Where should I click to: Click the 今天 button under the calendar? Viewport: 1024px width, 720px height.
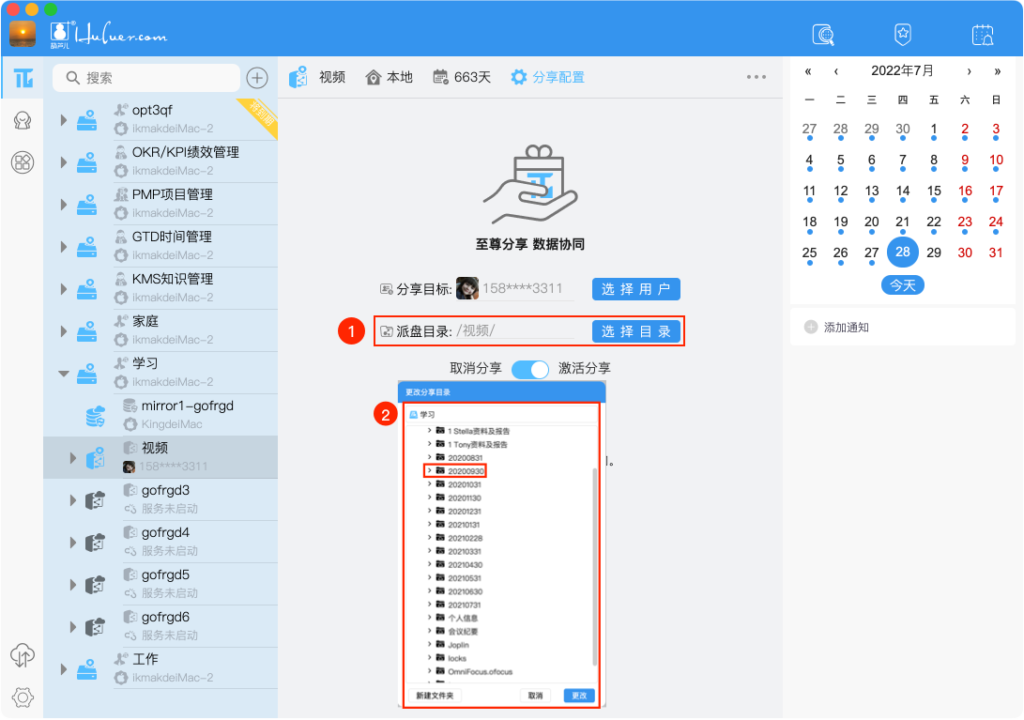tap(903, 285)
